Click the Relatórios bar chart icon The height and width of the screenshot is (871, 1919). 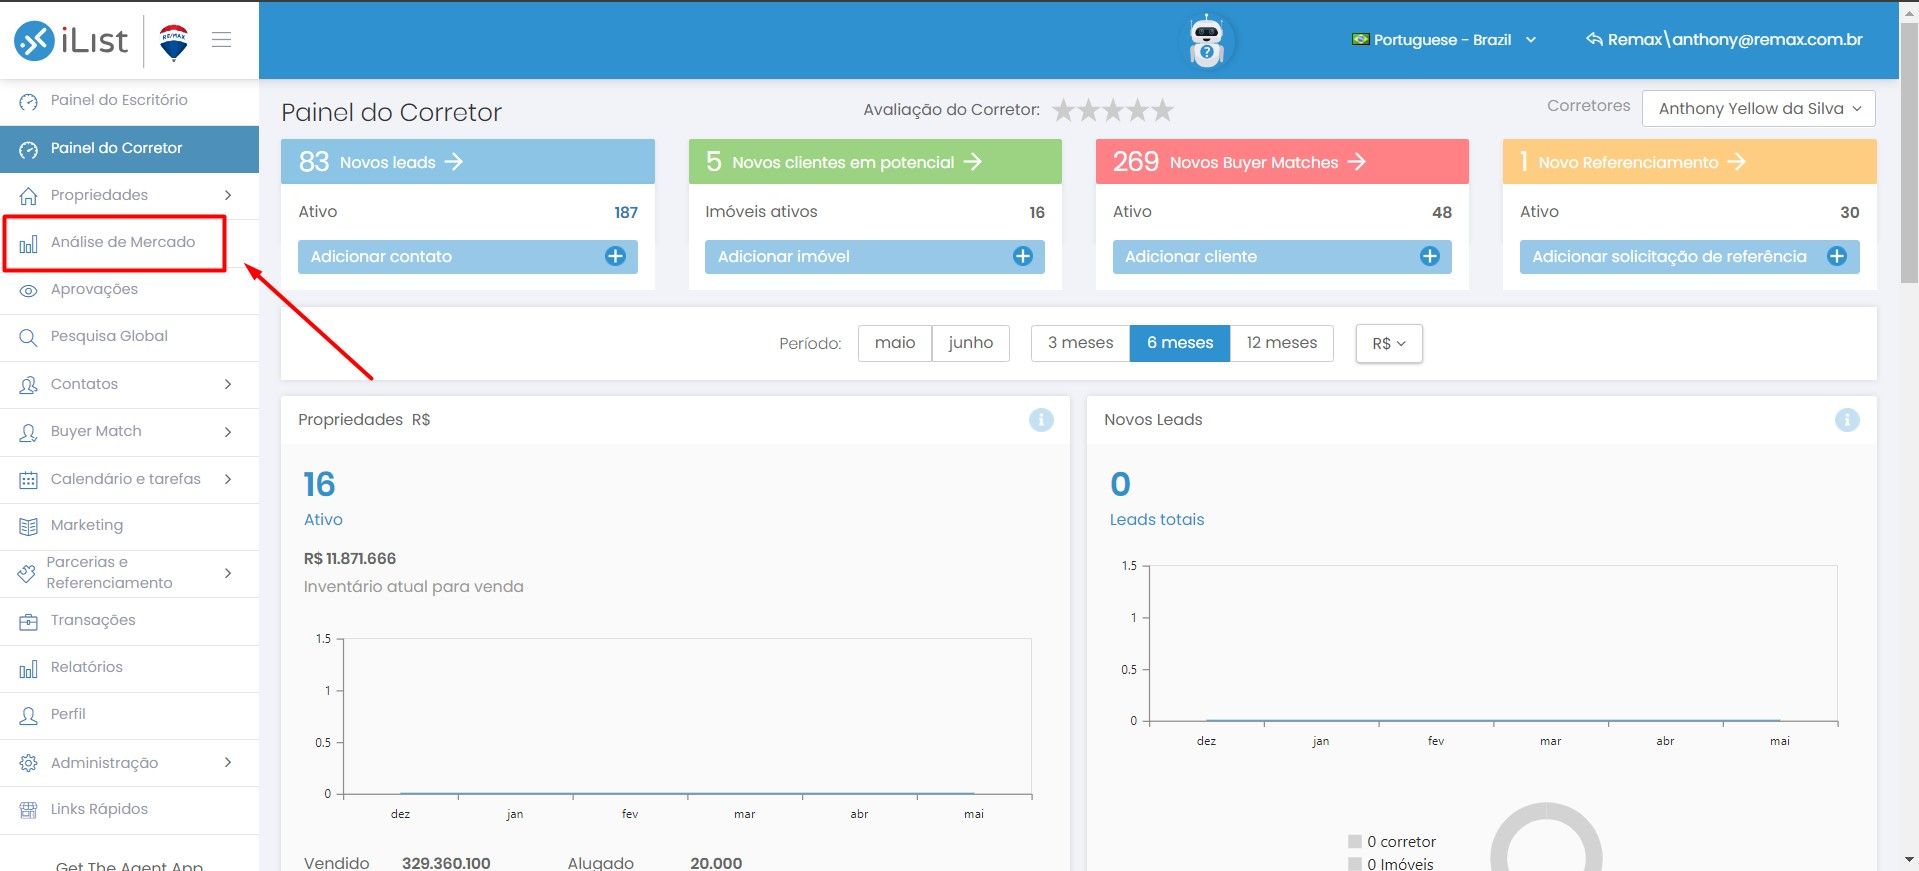tap(29, 668)
